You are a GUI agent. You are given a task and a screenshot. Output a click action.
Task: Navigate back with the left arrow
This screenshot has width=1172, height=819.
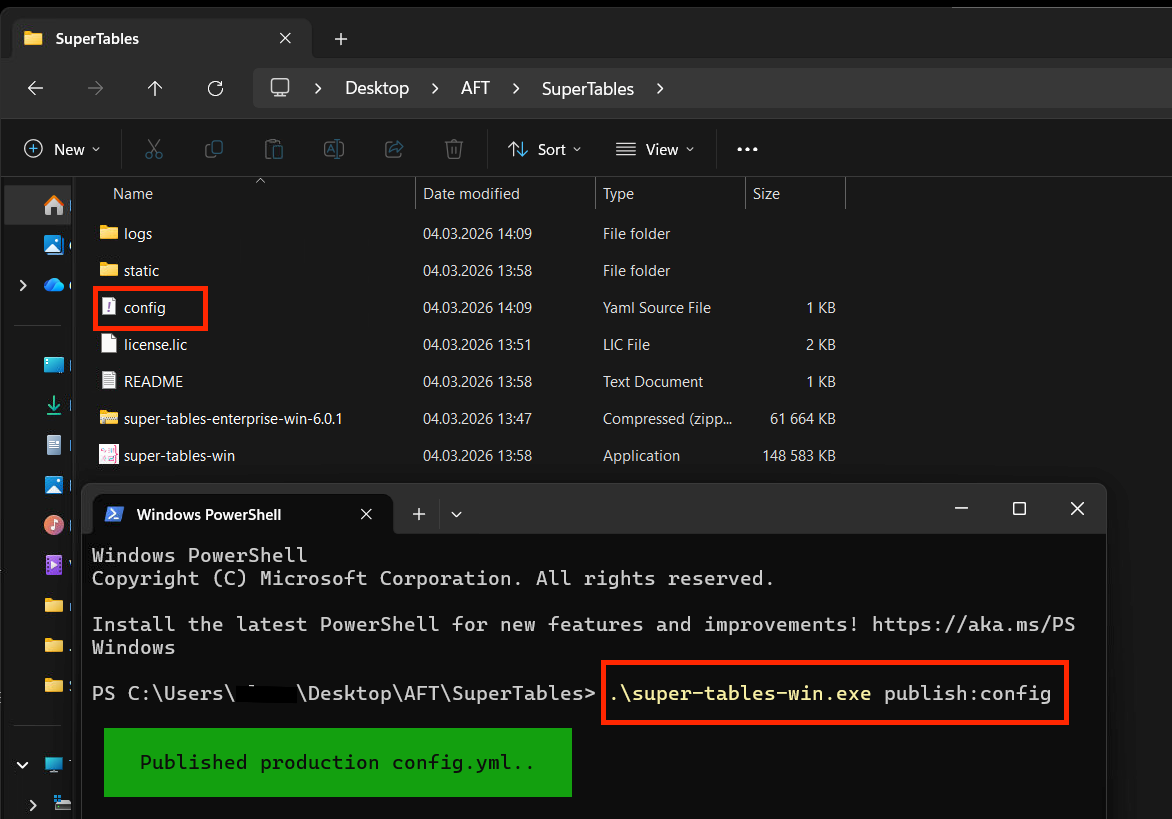click(35, 88)
